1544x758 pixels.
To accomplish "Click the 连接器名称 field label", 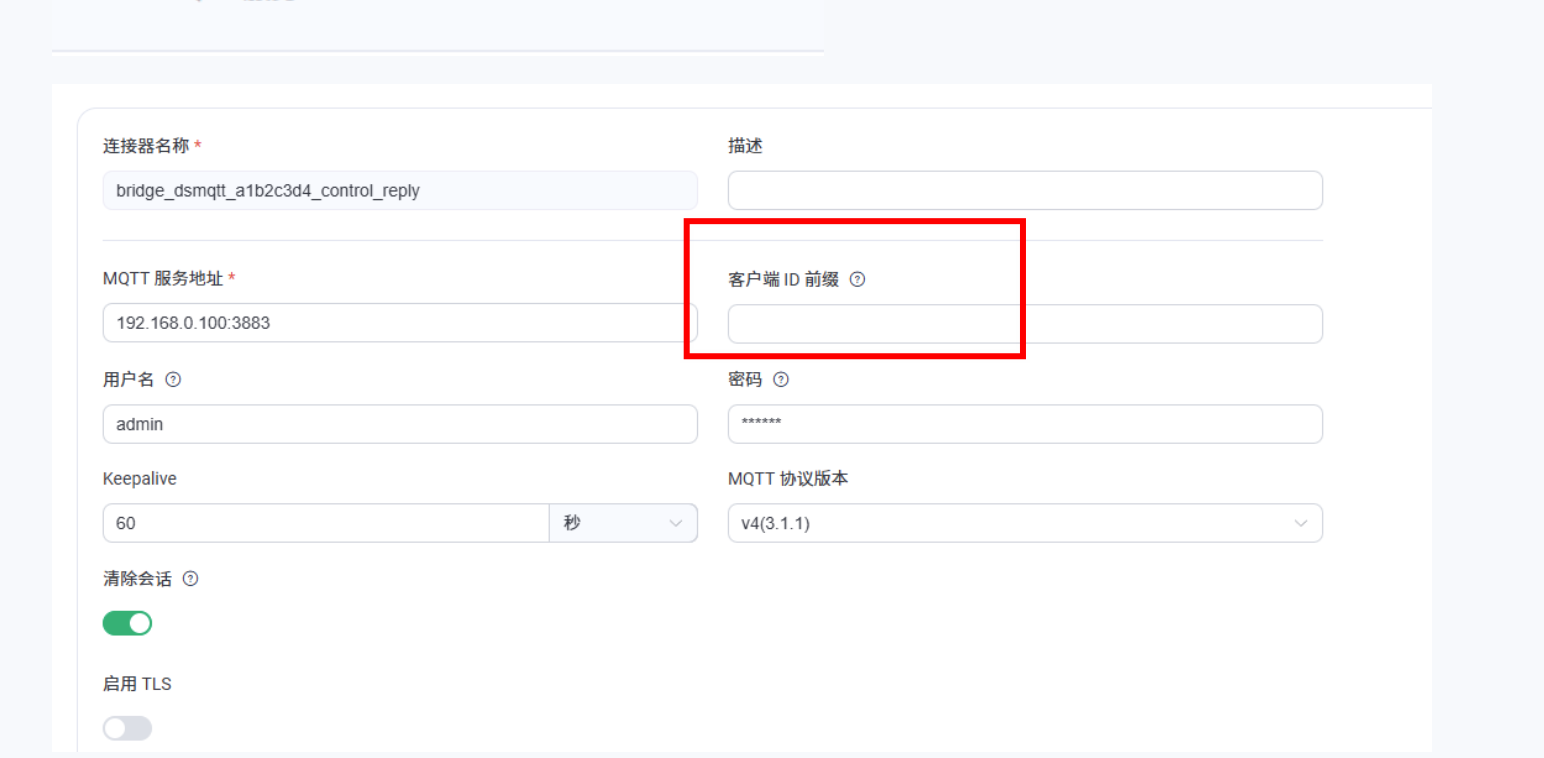I will click(146, 146).
